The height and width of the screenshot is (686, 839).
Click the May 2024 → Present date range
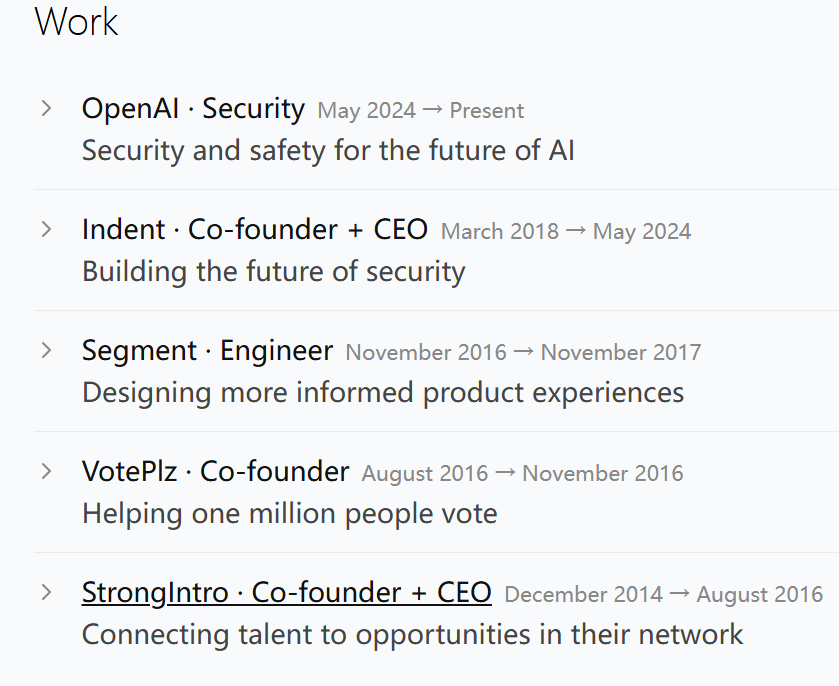click(x=421, y=111)
